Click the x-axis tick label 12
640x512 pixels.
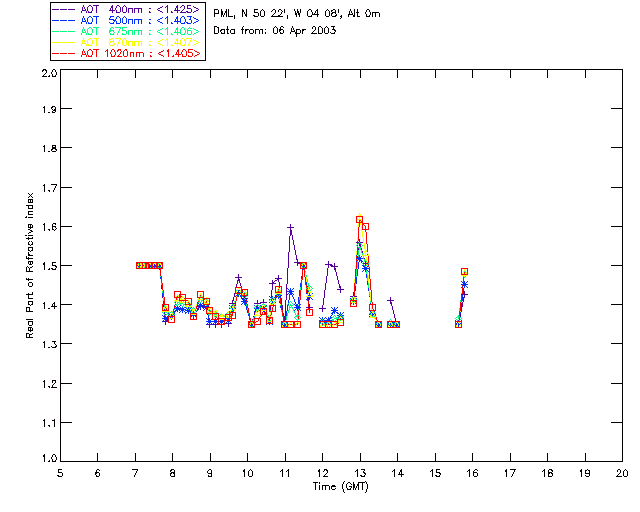pyautogui.click(x=322, y=473)
